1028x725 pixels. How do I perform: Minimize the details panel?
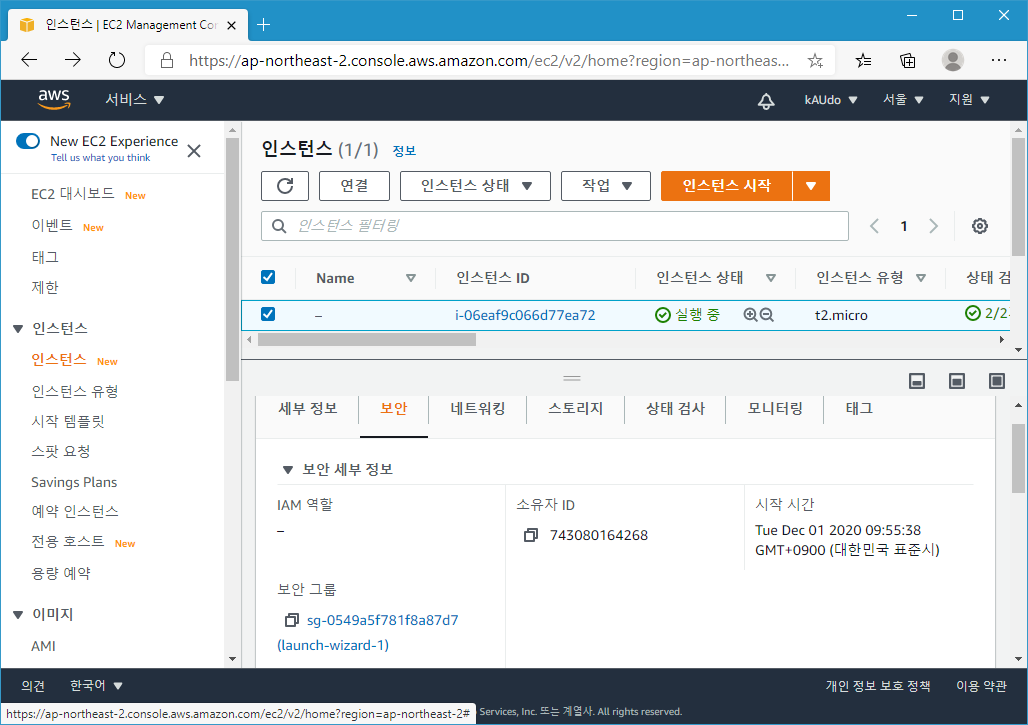coord(917,381)
